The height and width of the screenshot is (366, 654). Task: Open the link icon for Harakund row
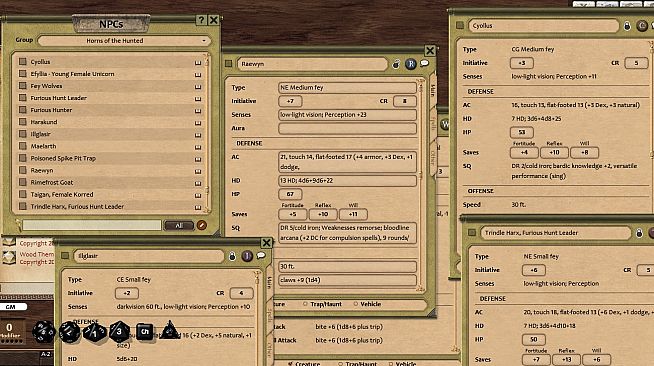[x=198, y=123]
